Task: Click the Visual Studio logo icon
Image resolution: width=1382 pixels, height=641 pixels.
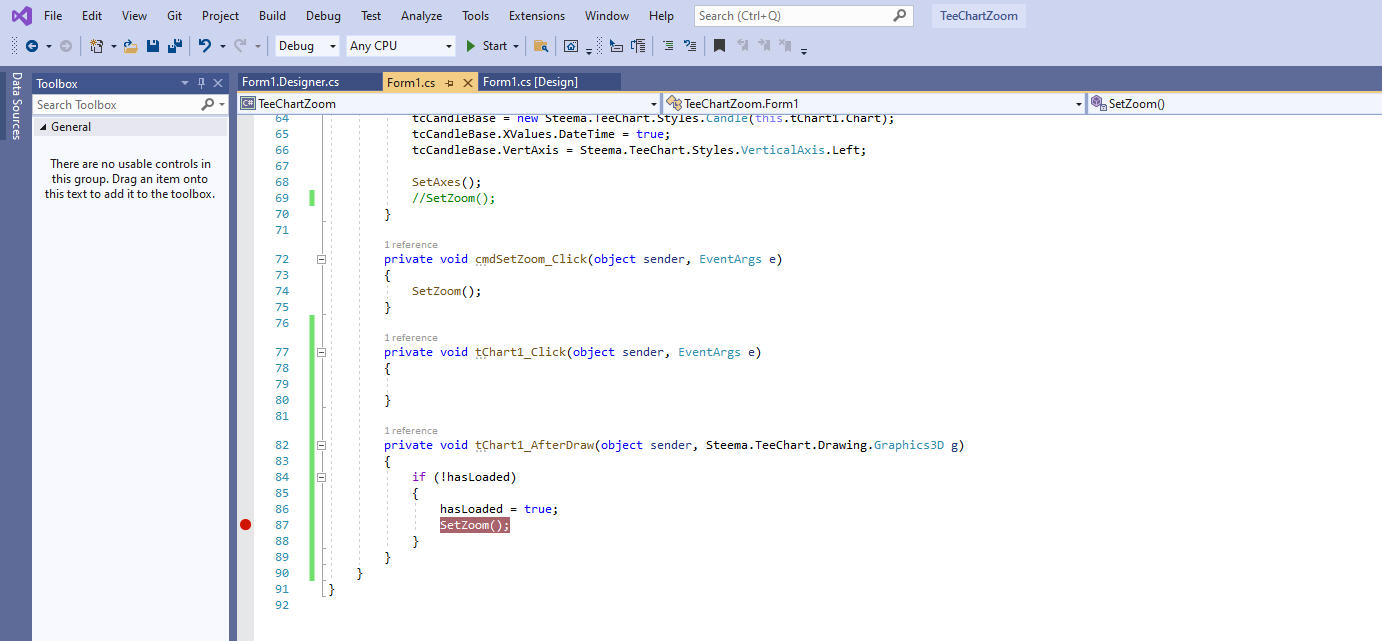Action: point(21,16)
